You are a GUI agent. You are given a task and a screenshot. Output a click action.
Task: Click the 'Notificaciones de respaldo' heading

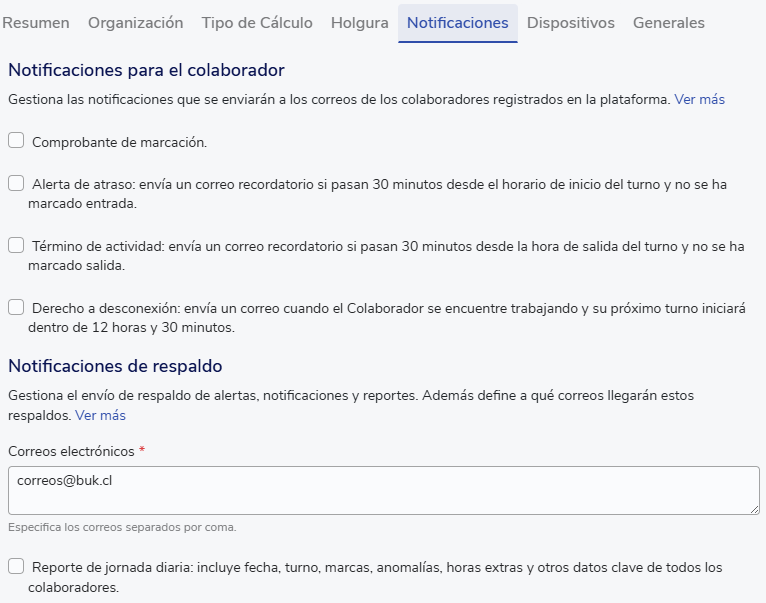115,366
